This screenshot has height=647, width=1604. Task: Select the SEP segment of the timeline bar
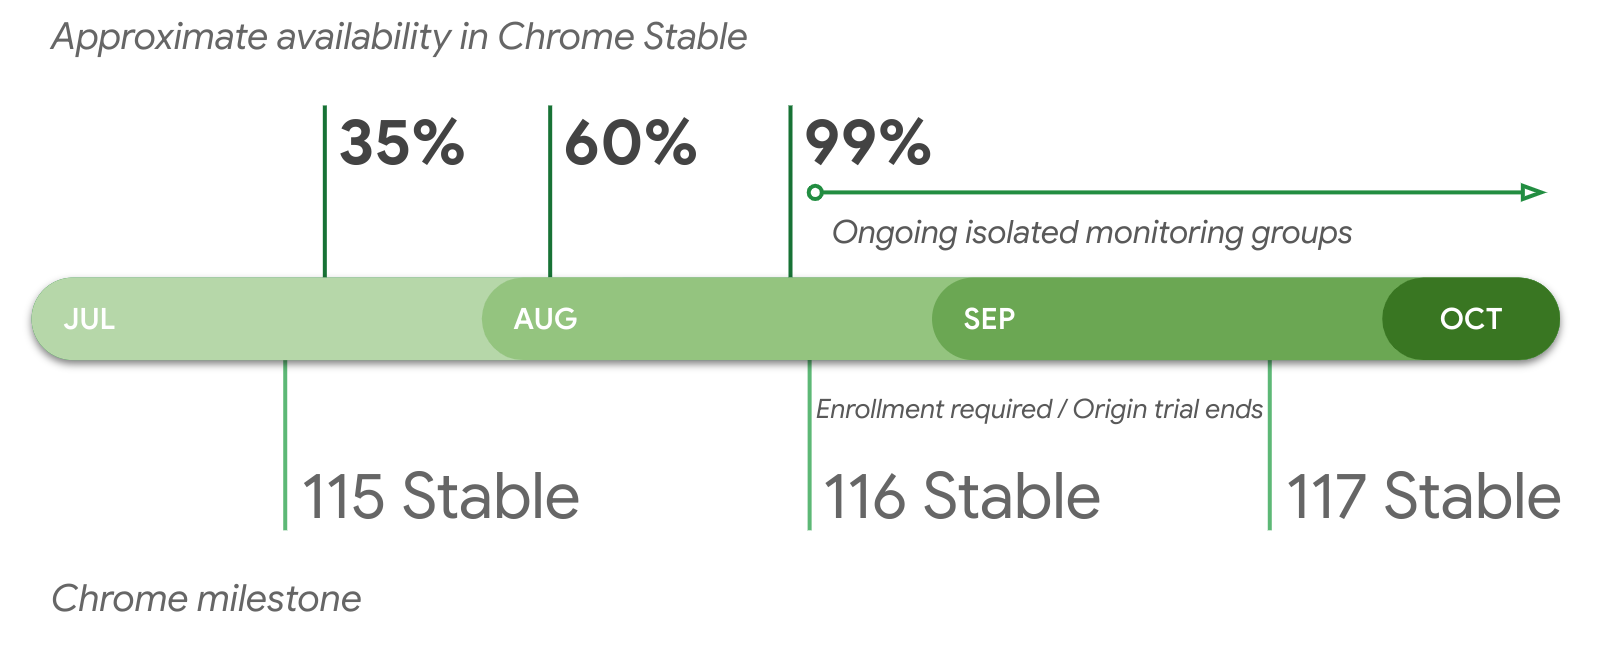[989, 319]
